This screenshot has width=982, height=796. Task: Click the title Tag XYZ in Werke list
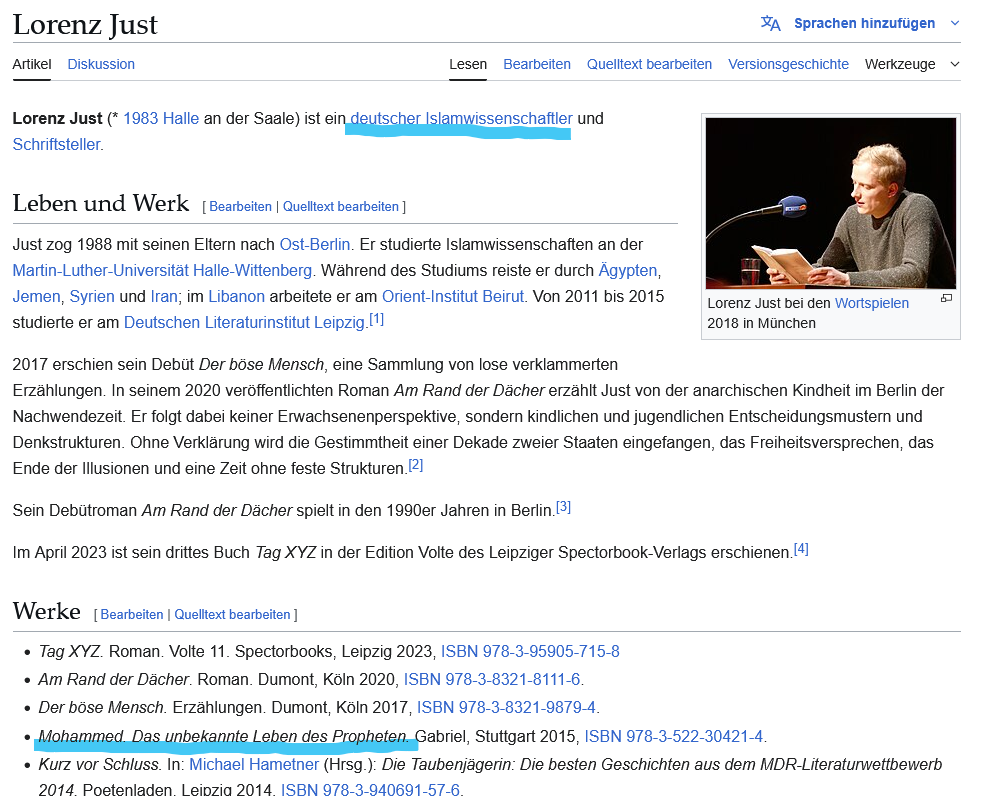70,651
